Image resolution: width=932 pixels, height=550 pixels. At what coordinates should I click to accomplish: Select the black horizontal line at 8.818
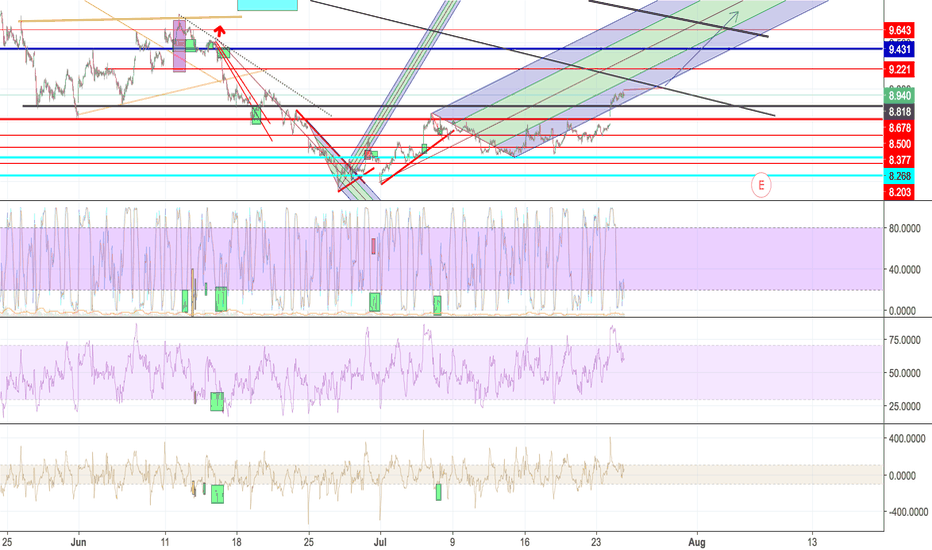pyautogui.click(x=453, y=106)
